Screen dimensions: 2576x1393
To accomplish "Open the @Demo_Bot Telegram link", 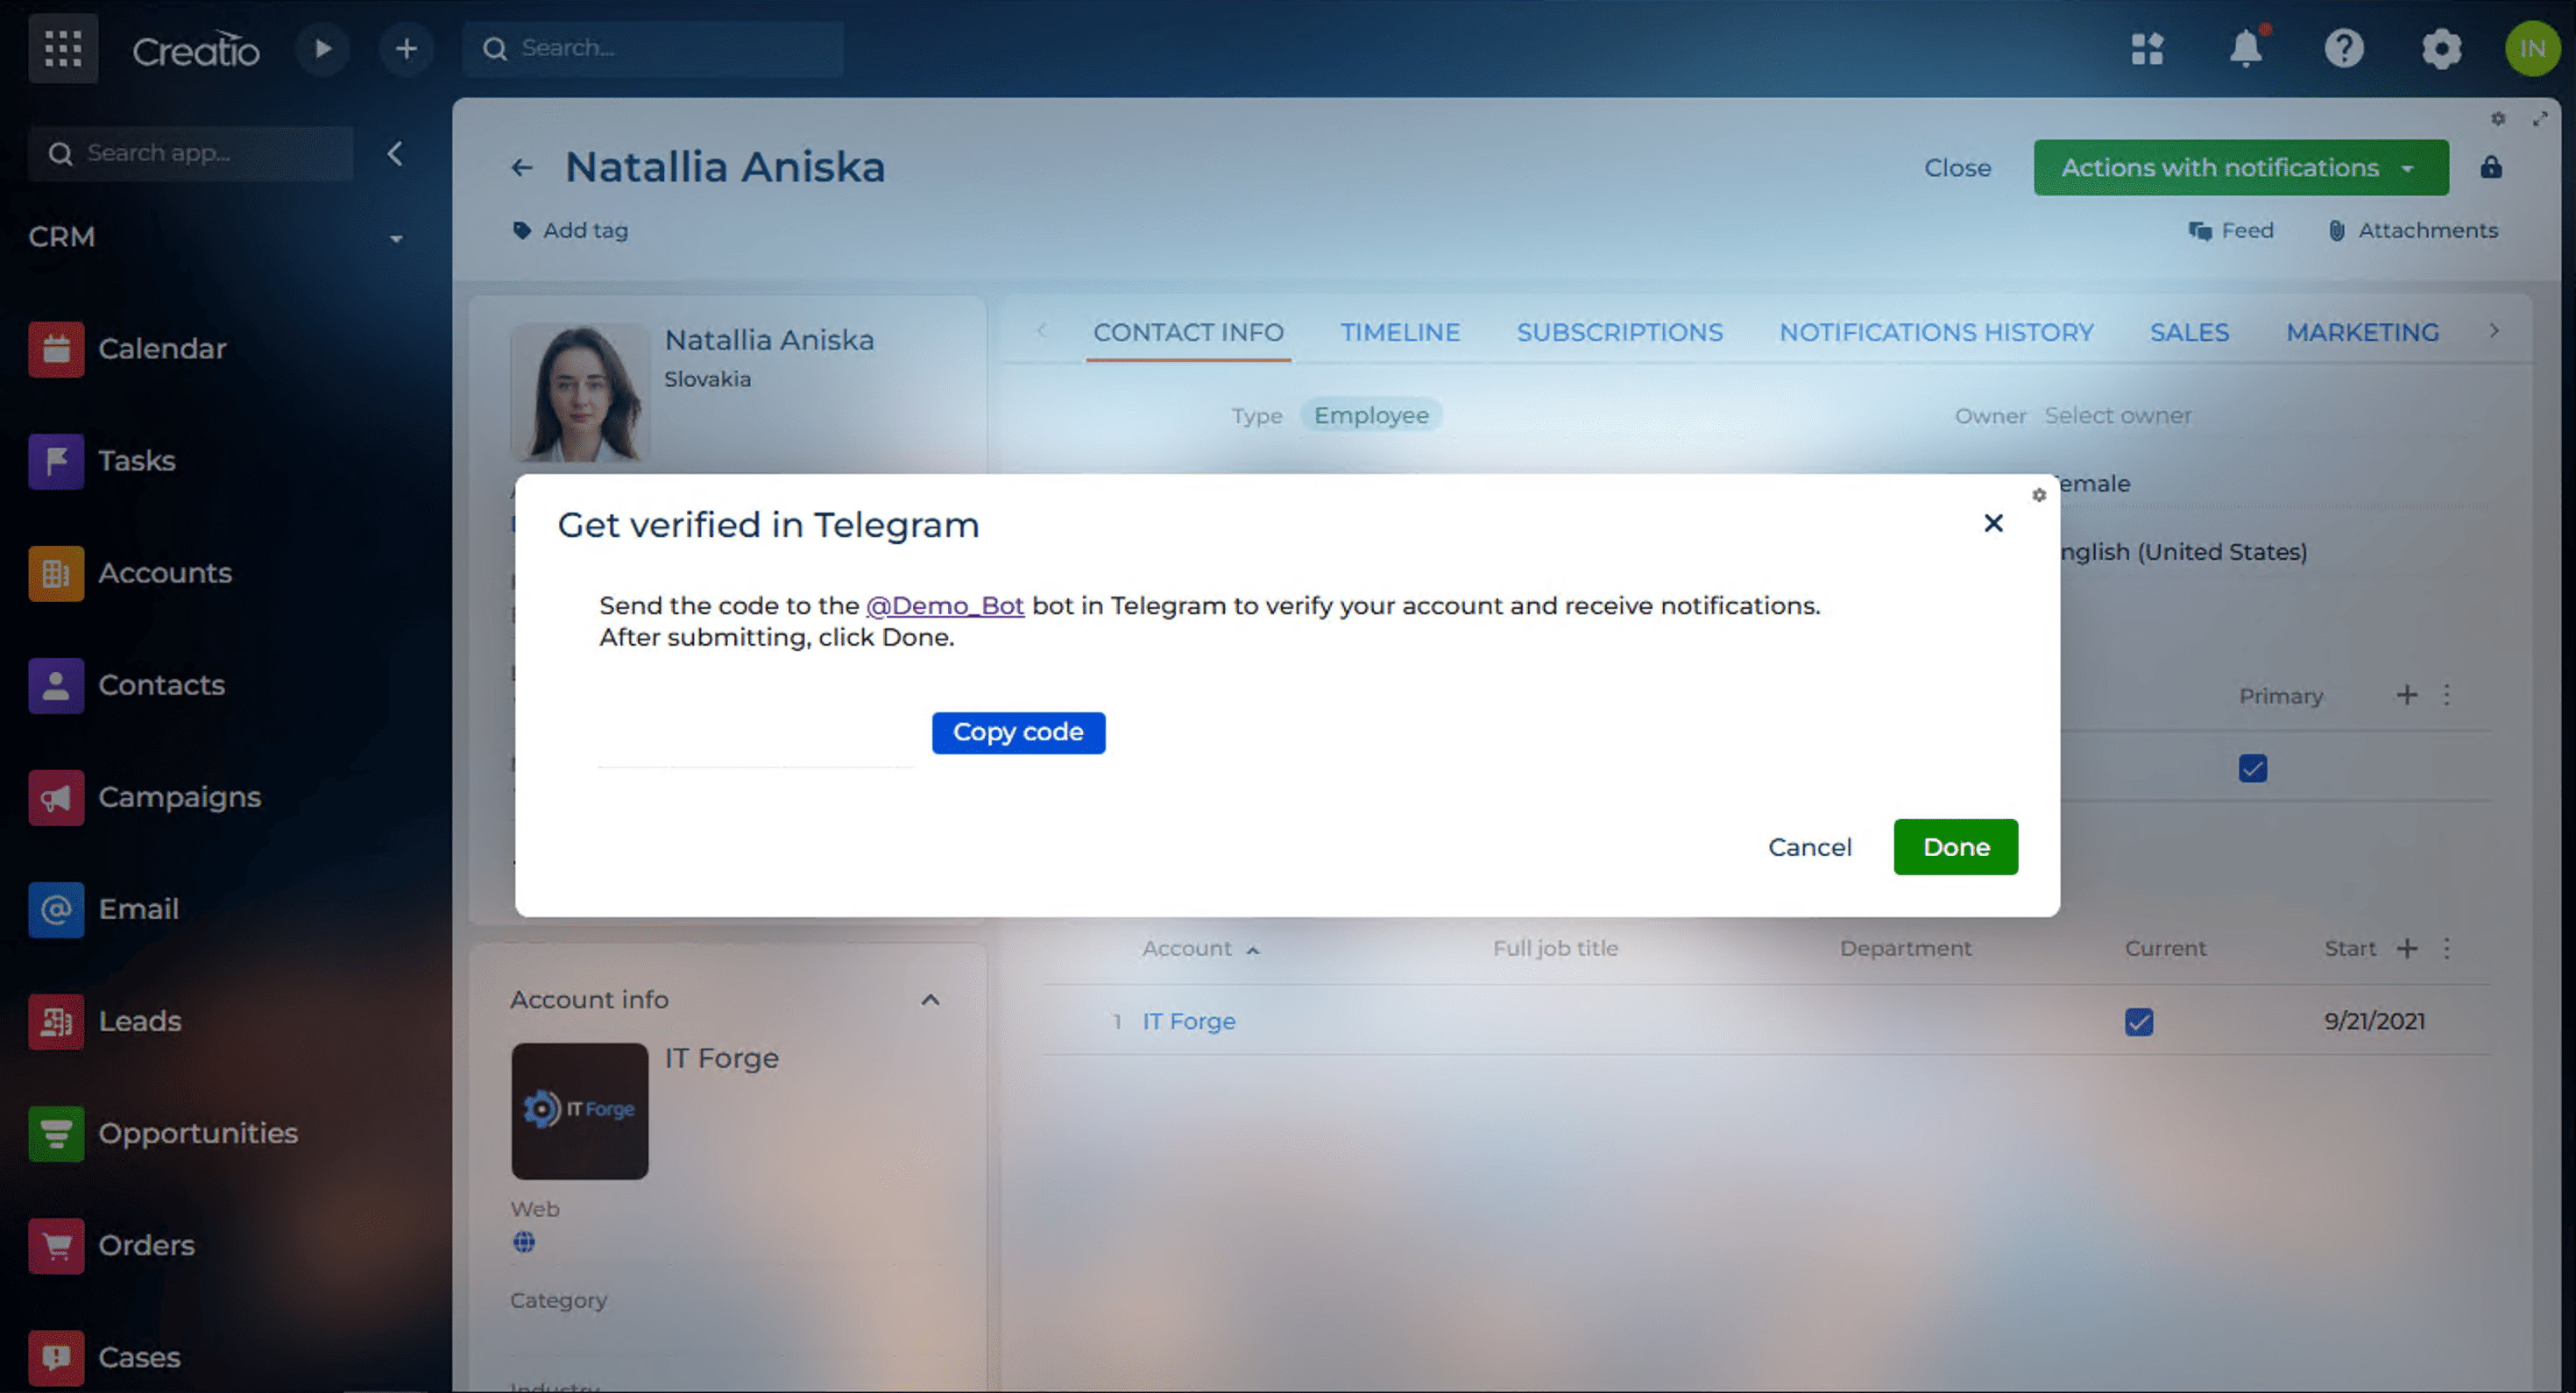I will point(944,606).
